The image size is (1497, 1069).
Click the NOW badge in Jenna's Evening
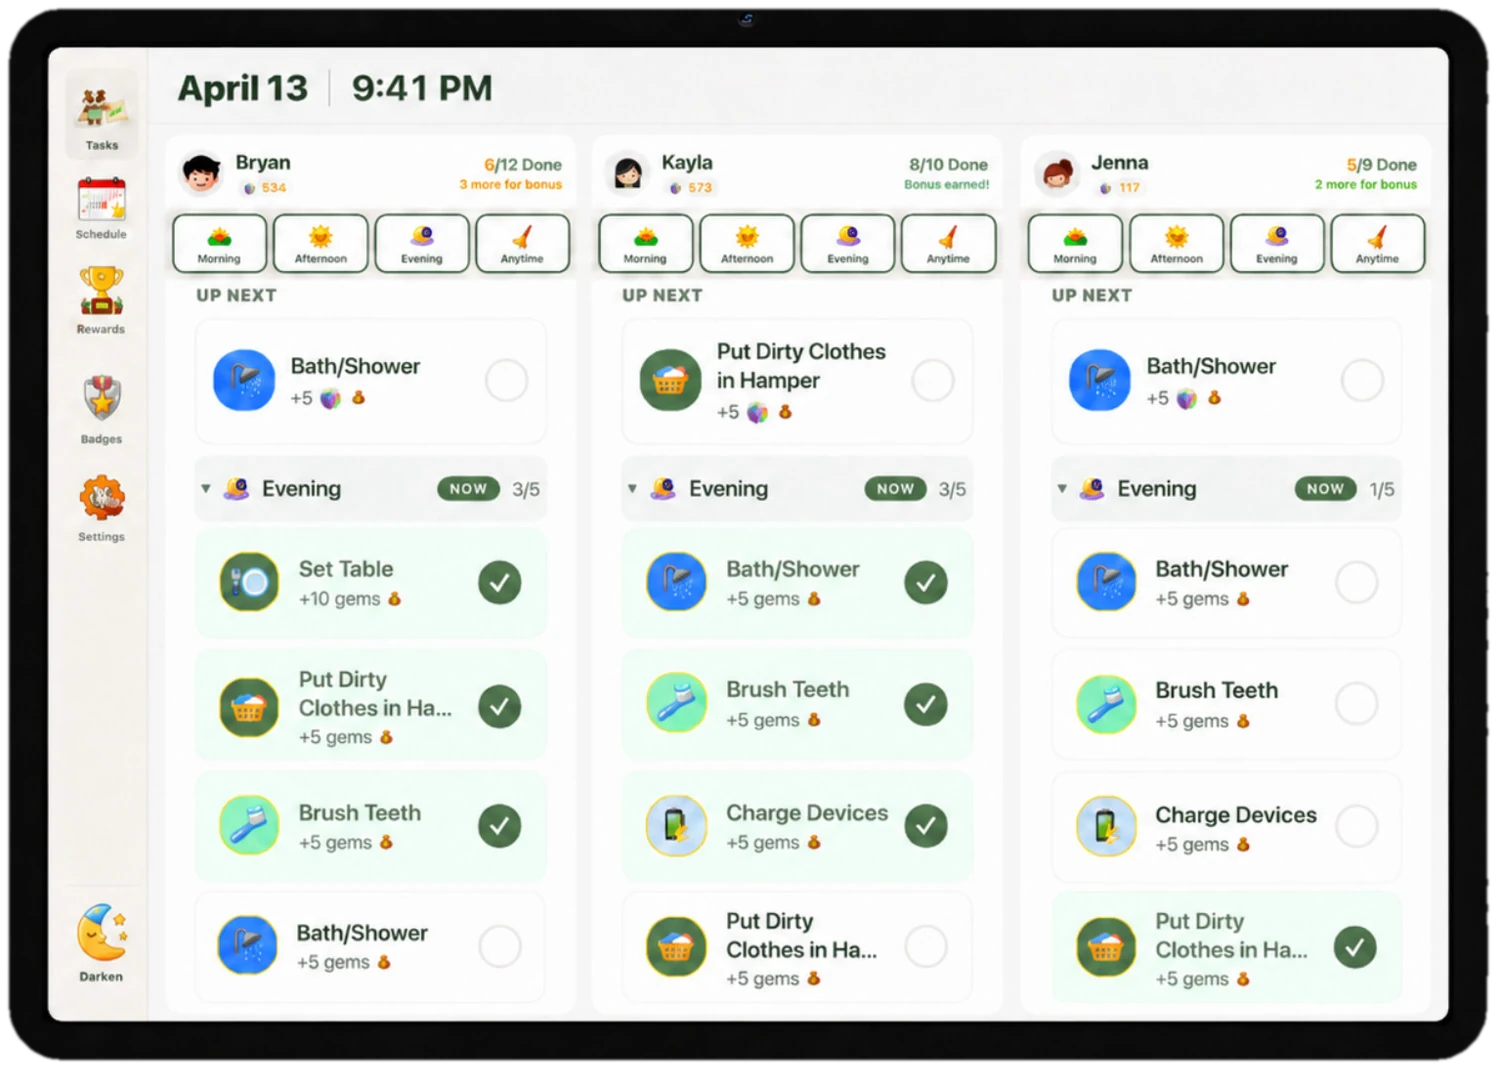click(x=1325, y=489)
